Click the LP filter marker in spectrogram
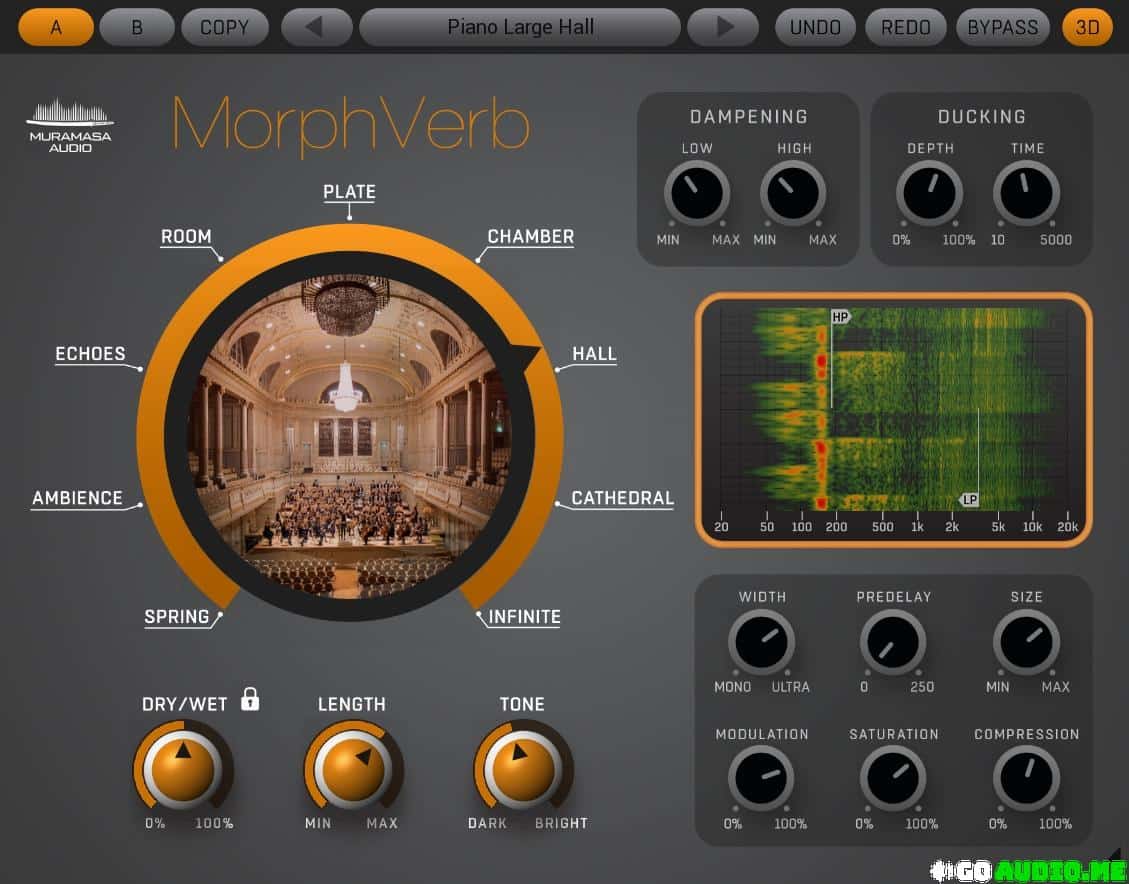Image resolution: width=1129 pixels, height=884 pixels. pos(969,499)
